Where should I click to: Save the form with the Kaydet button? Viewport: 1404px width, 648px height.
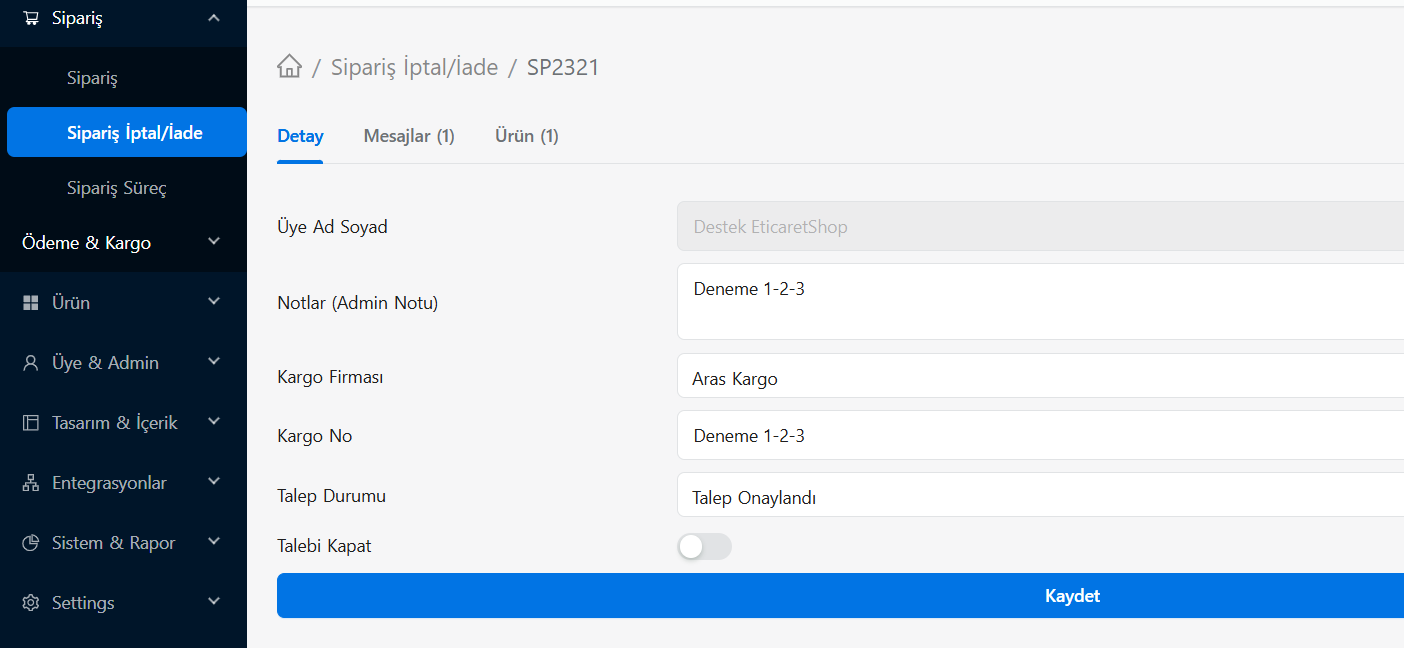pyautogui.click(x=840, y=595)
